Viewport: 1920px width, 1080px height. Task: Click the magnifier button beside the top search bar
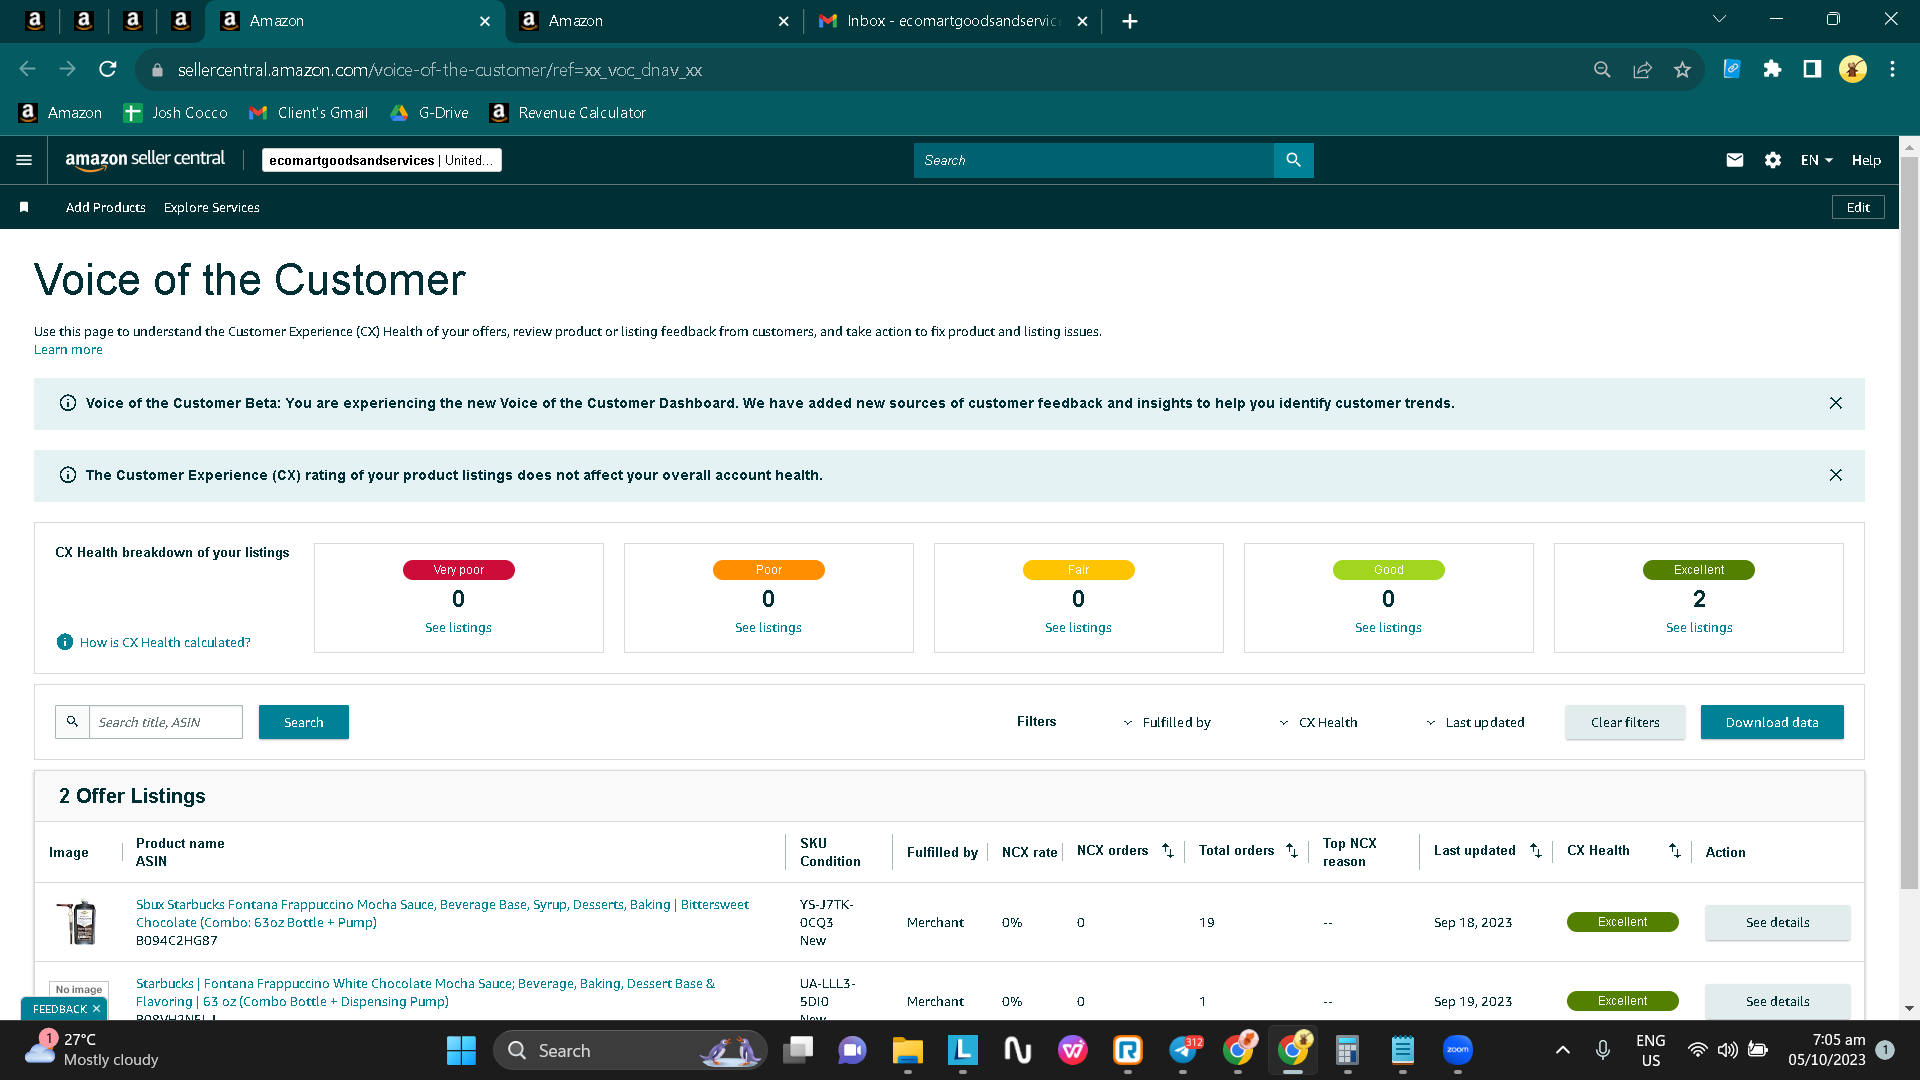(1293, 160)
